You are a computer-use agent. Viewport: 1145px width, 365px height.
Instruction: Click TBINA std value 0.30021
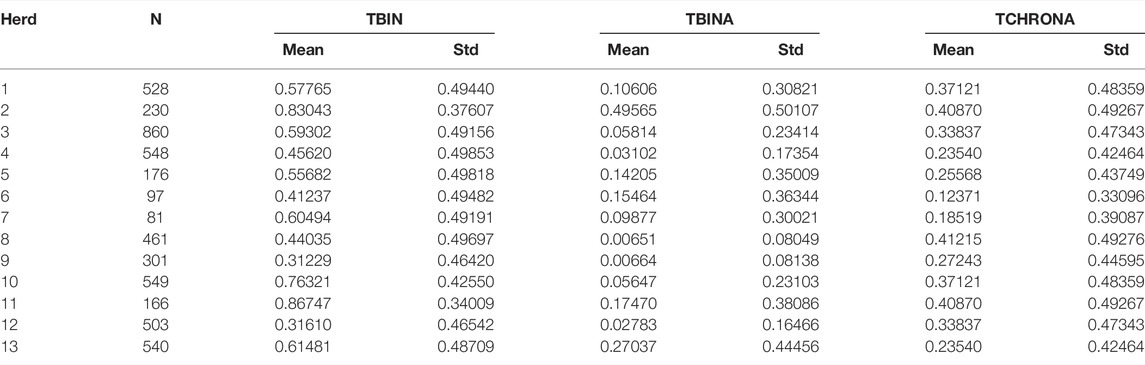[x=791, y=219]
